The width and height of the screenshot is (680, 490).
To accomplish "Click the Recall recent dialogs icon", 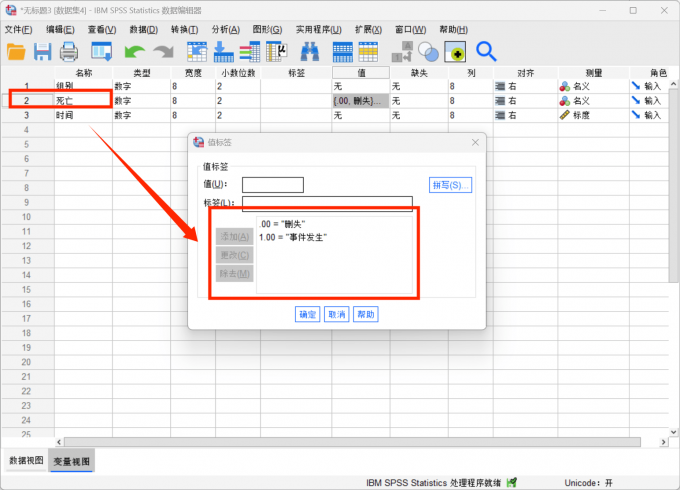I will coord(102,51).
